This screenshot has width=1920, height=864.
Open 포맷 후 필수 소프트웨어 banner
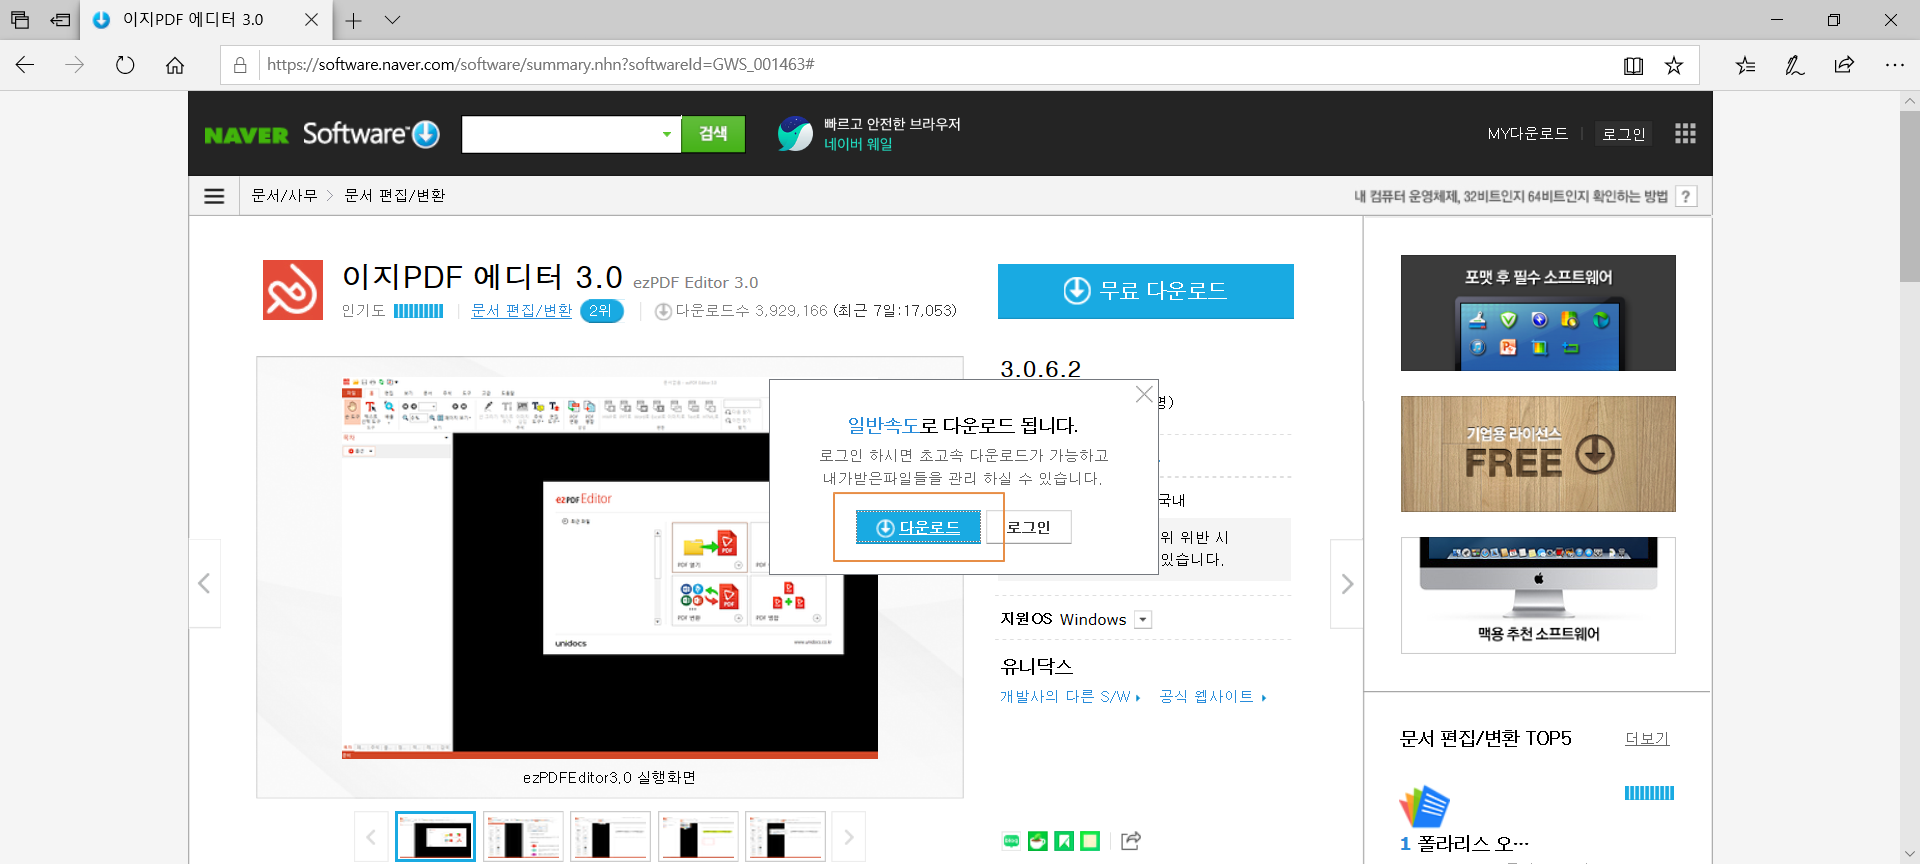1538,313
